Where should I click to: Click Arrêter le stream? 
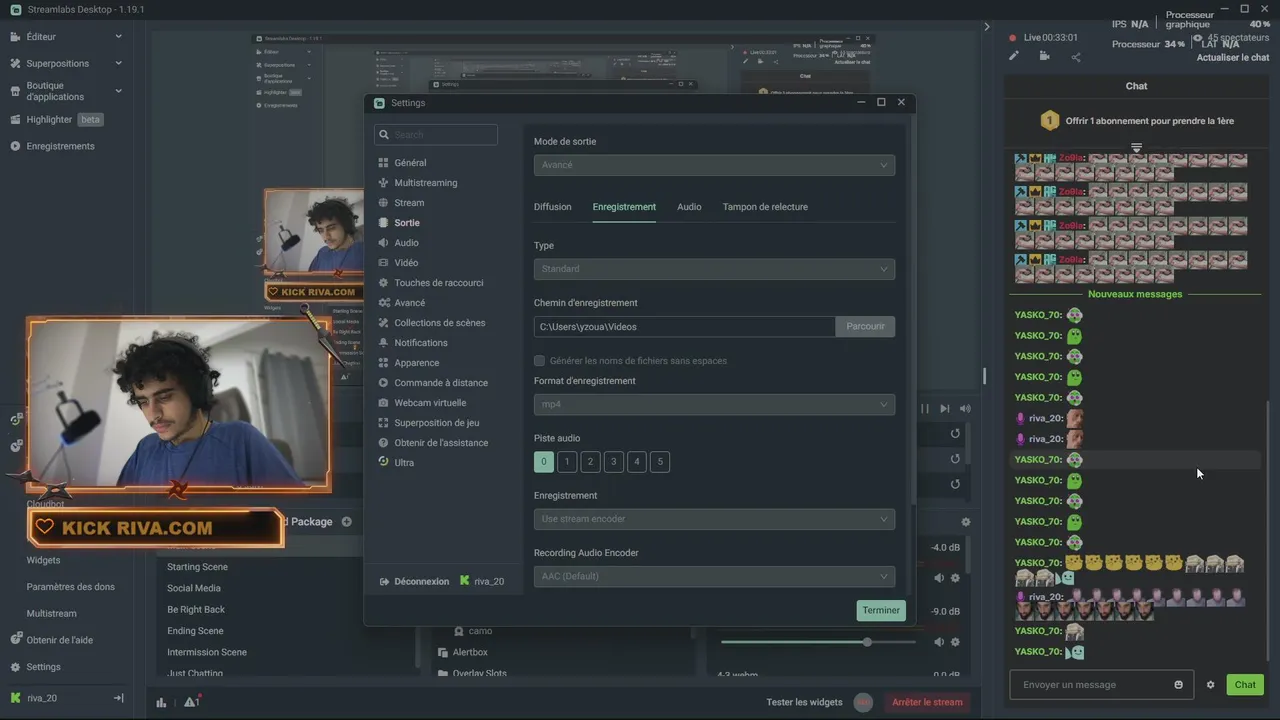(x=927, y=702)
